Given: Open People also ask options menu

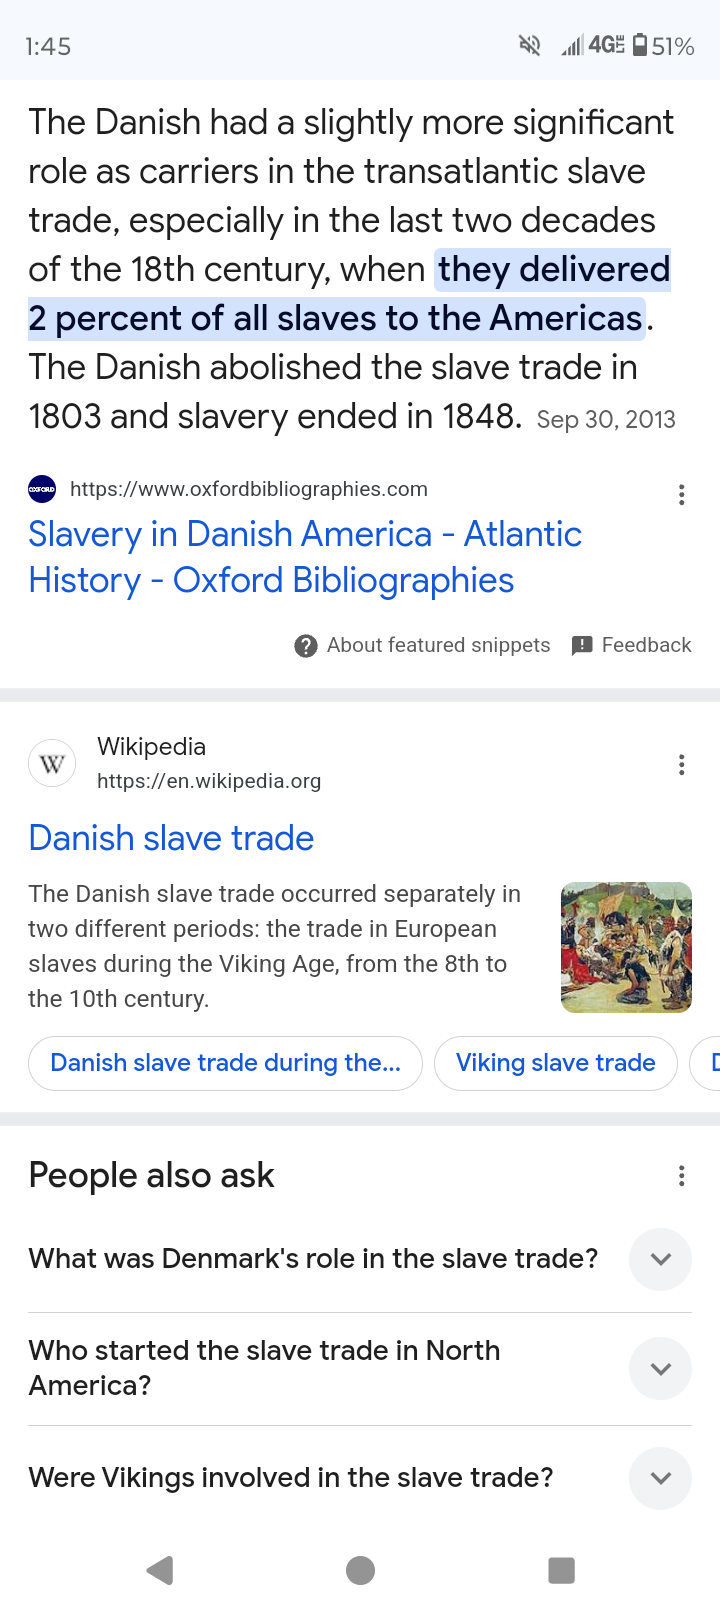Looking at the screenshot, I should 681,1175.
